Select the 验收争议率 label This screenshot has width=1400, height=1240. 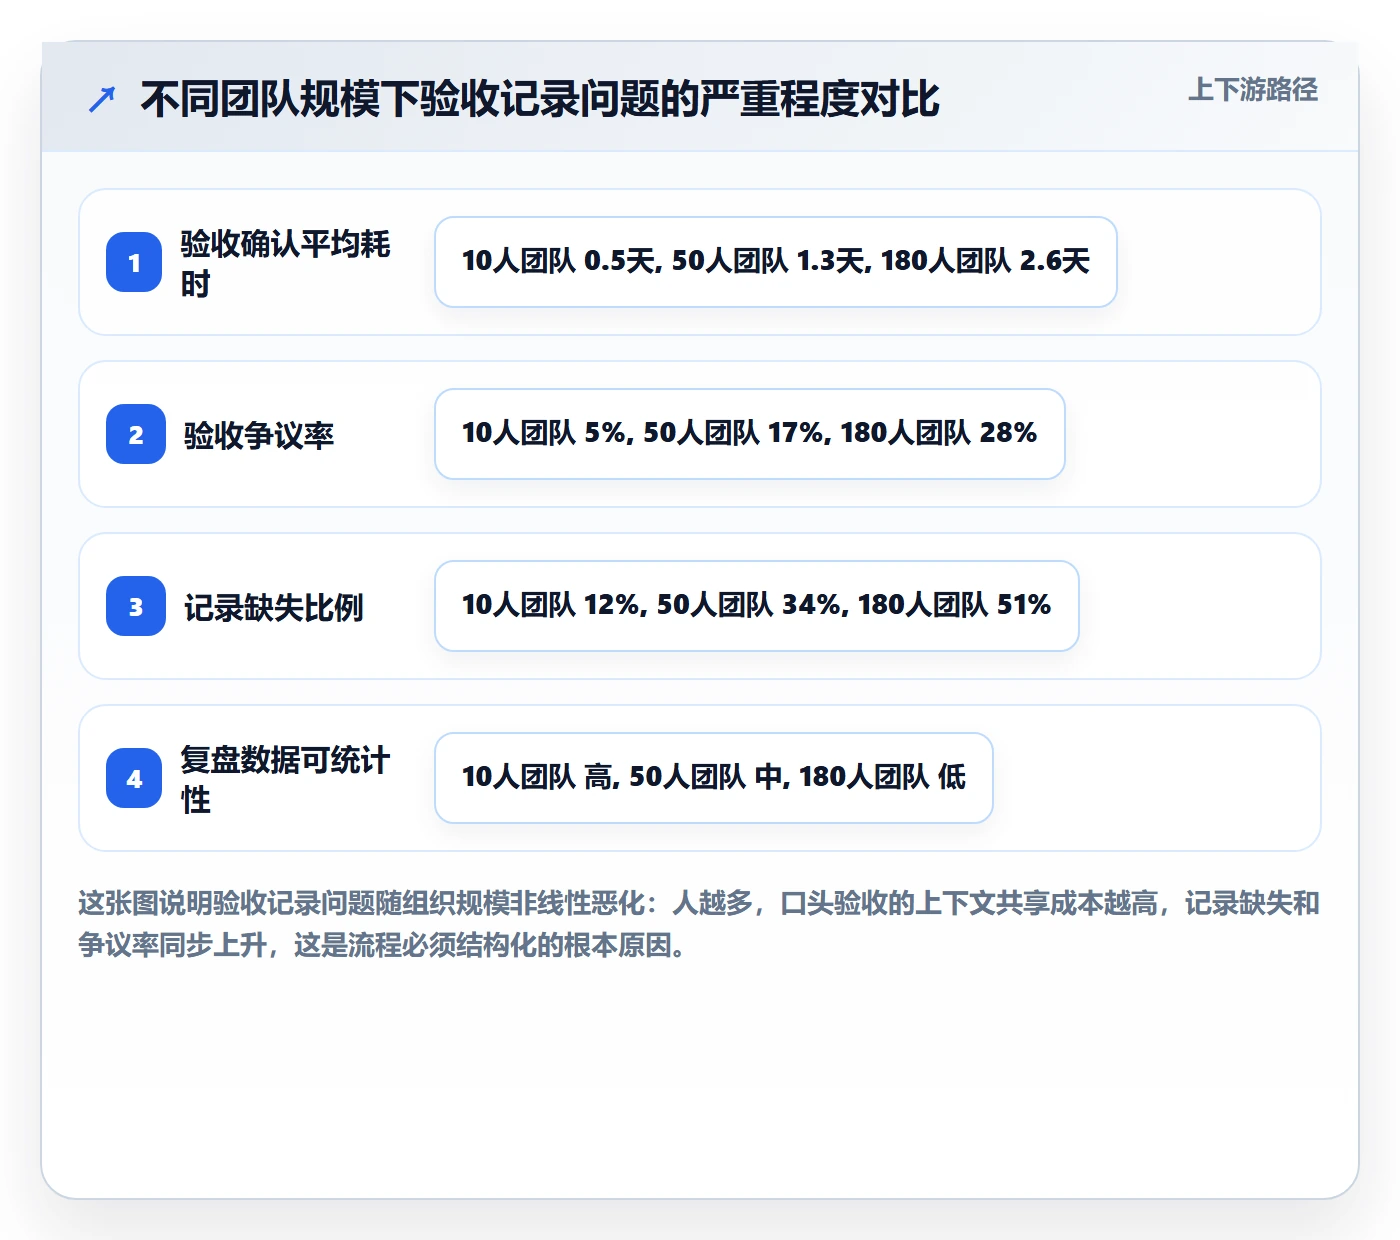pos(259,435)
